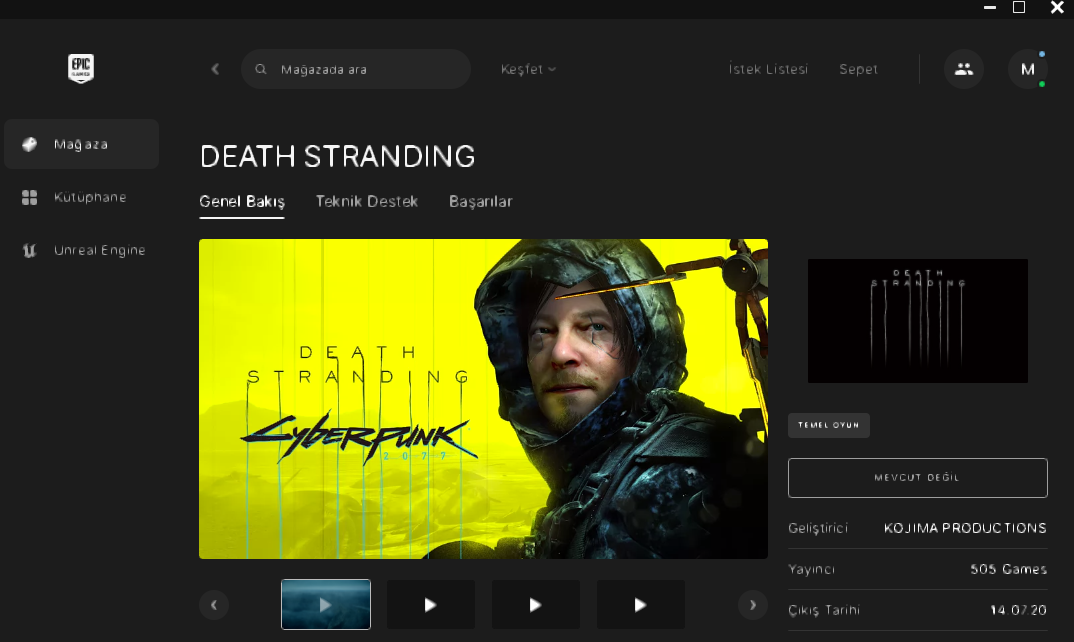Switch to the Genel Bakış tab
Screen dimensions: 1074x642
coord(242,201)
